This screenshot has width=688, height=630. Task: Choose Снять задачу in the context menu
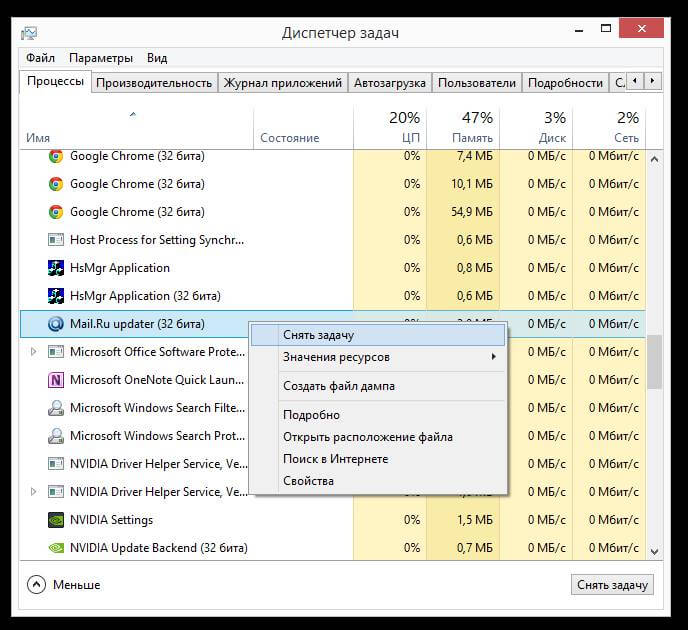click(x=377, y=335)
